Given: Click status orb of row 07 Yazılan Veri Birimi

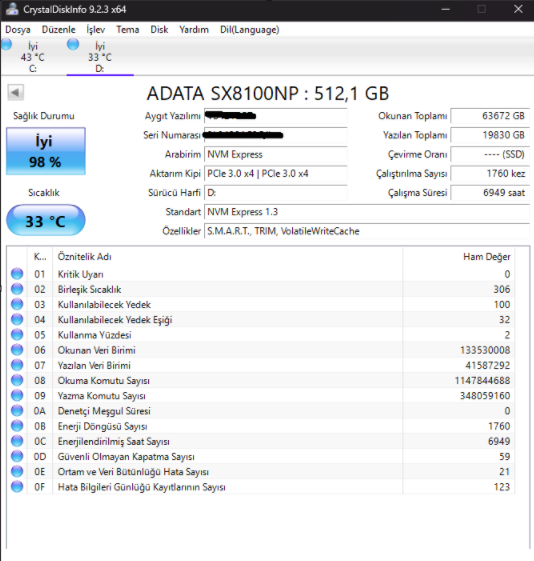Looking at the screenshot, I should (x=17, y=365).
